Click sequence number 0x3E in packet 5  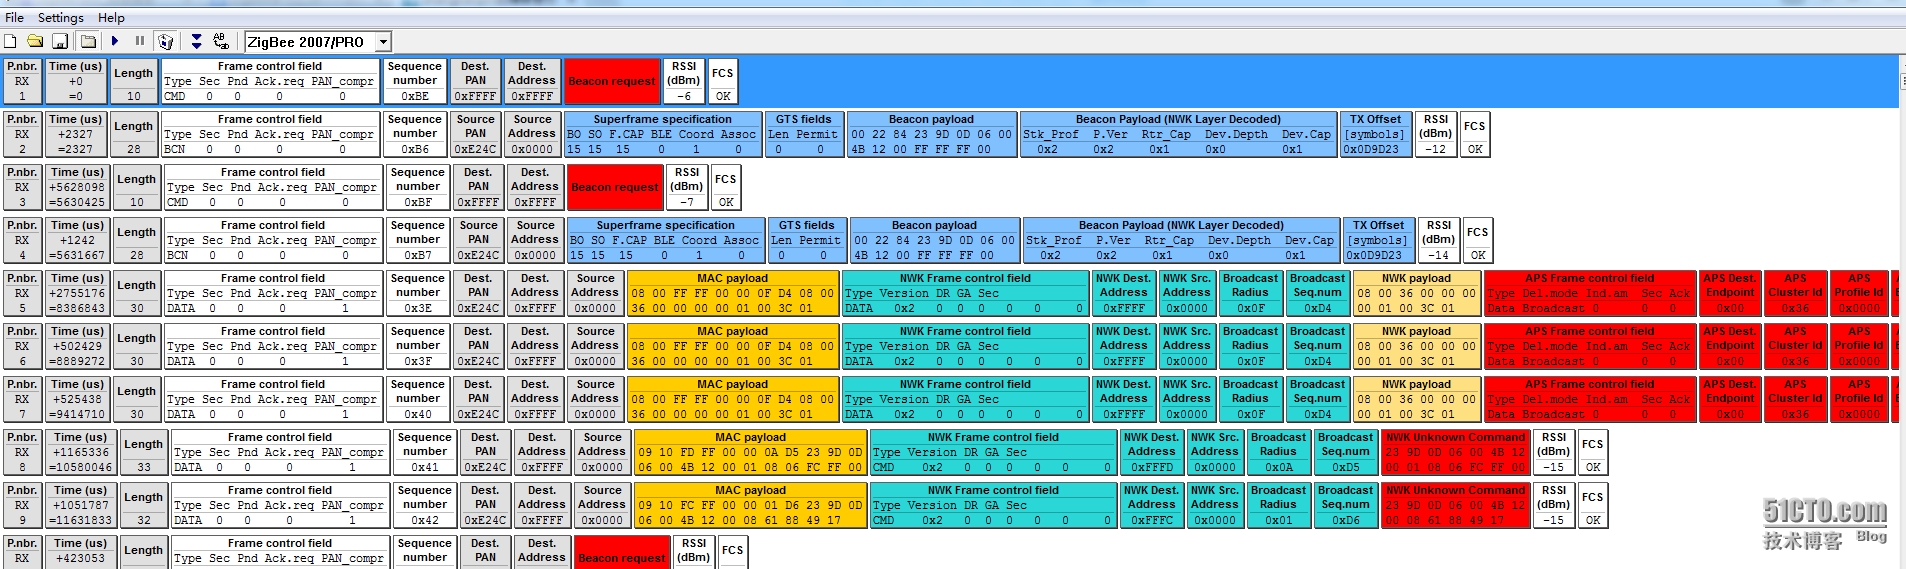418,293
